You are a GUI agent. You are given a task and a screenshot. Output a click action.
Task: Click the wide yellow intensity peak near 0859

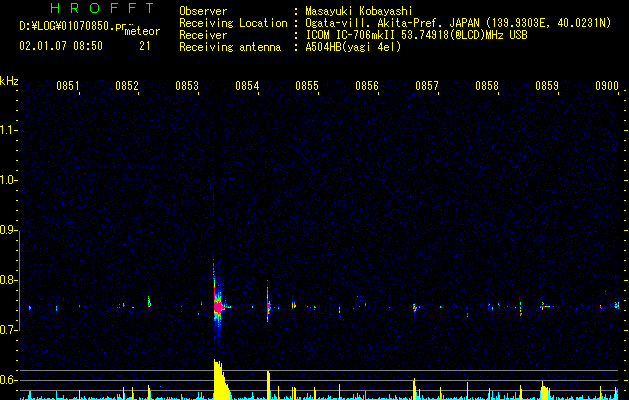[x=546, y=391]
